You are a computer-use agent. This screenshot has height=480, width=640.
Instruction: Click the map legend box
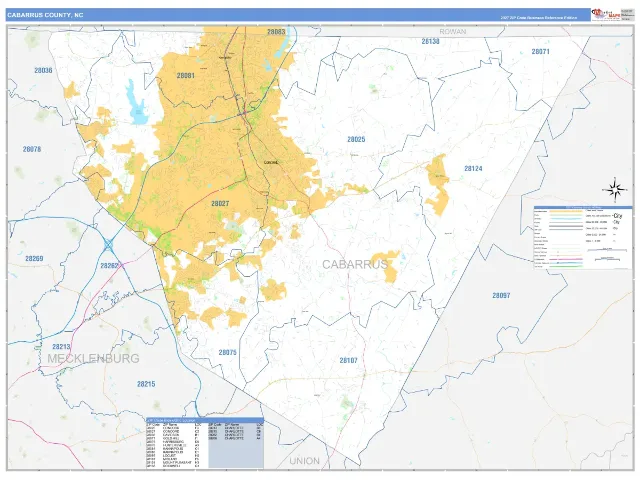583,237
